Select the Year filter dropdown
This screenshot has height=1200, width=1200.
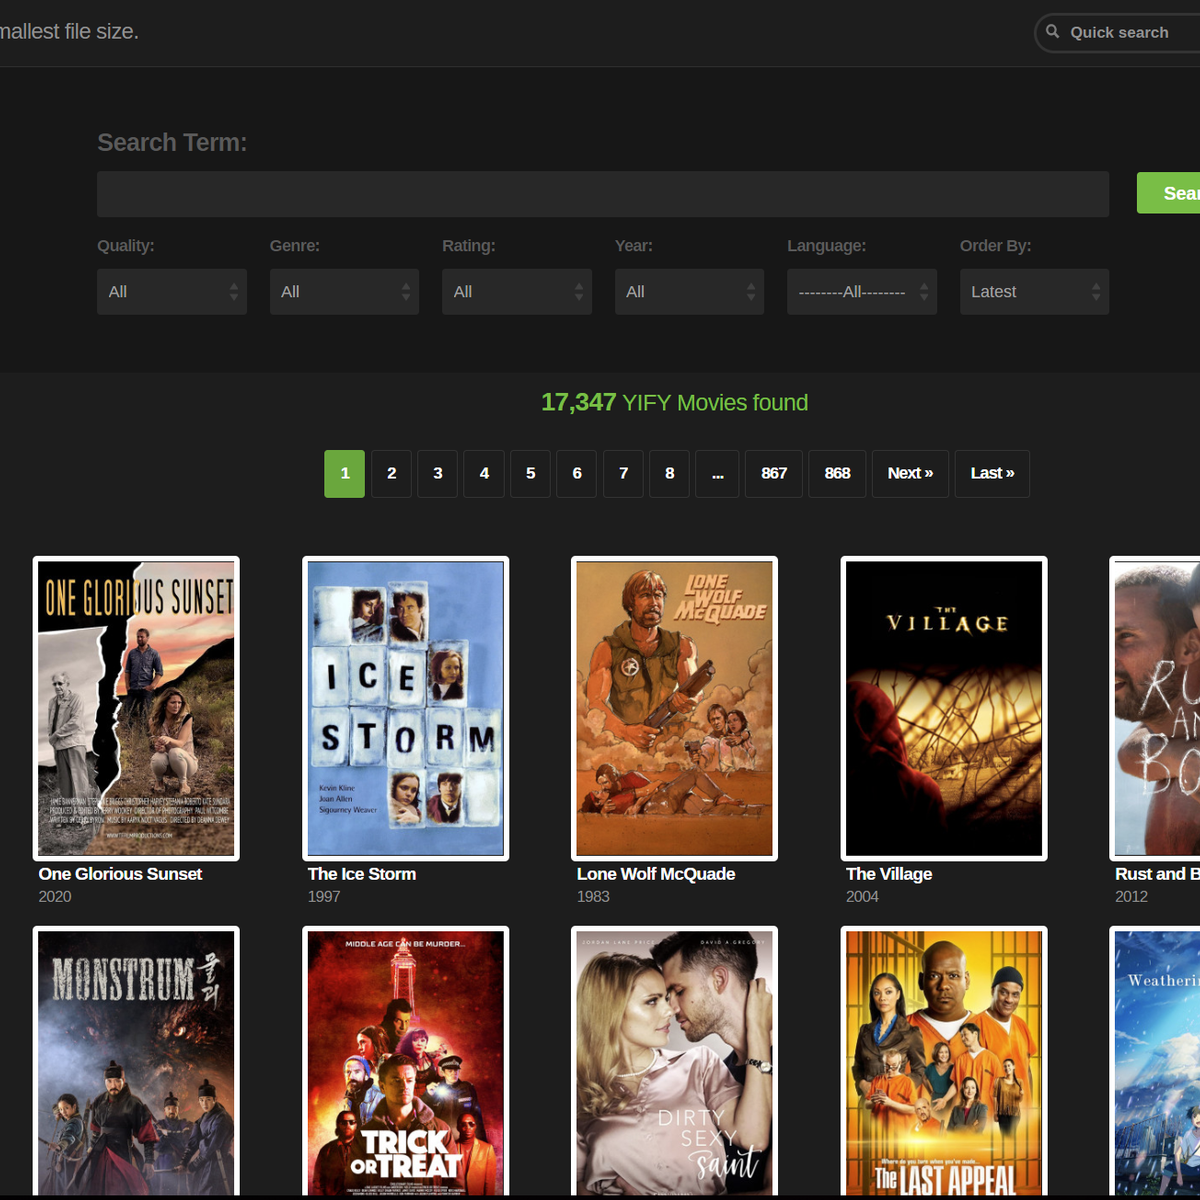689,292
